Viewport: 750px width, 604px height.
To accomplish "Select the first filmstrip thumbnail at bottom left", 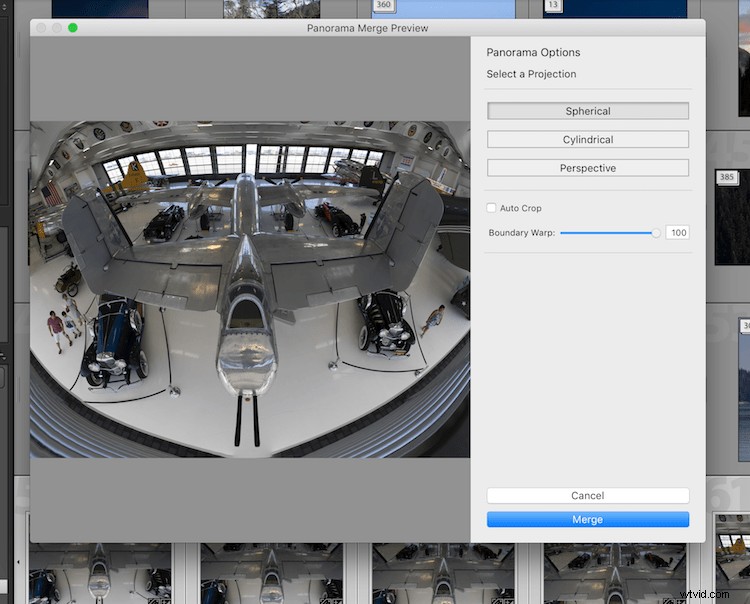I will pos(100,575).
